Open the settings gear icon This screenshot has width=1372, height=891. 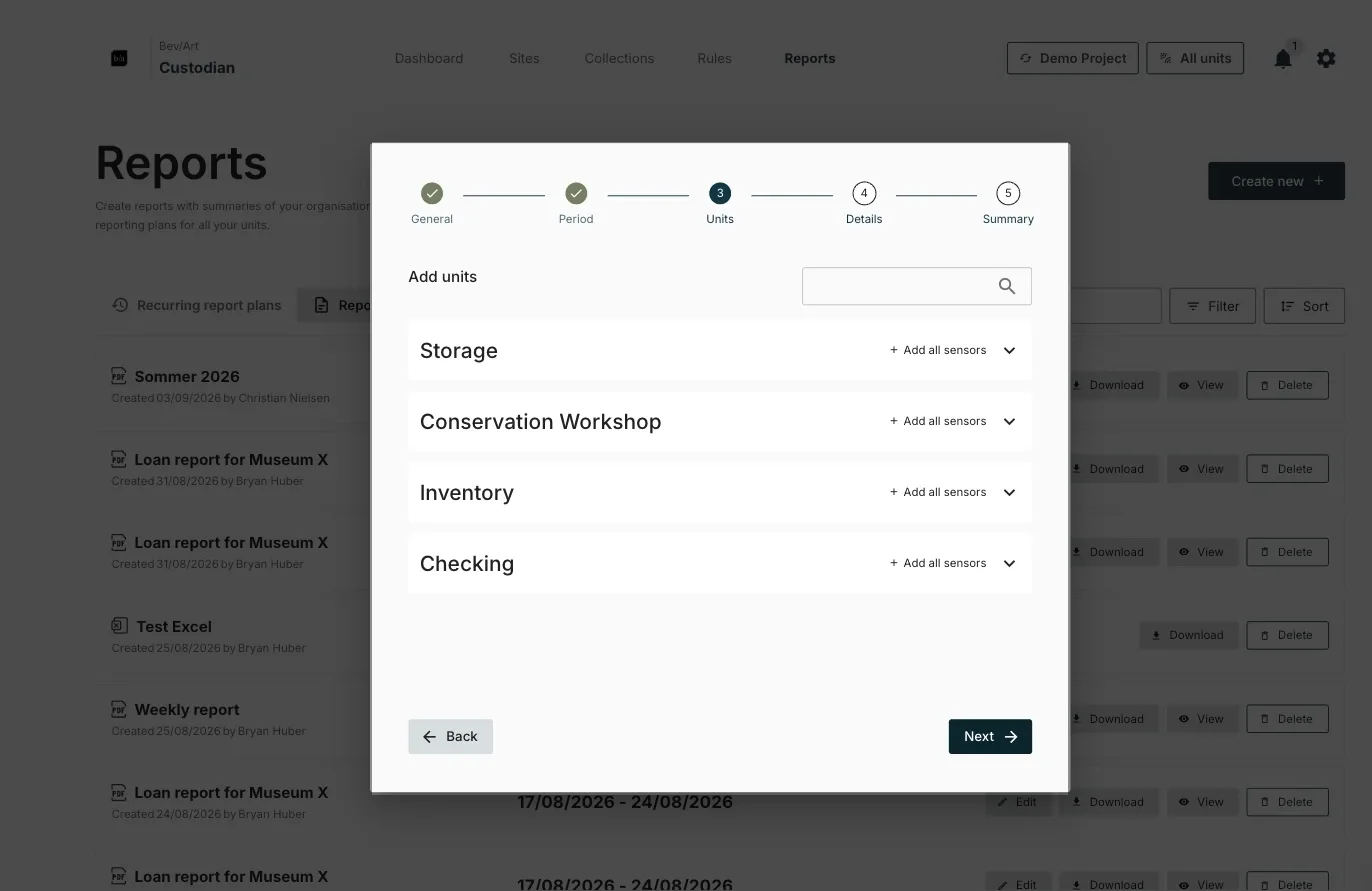(x=1326, y=59)
